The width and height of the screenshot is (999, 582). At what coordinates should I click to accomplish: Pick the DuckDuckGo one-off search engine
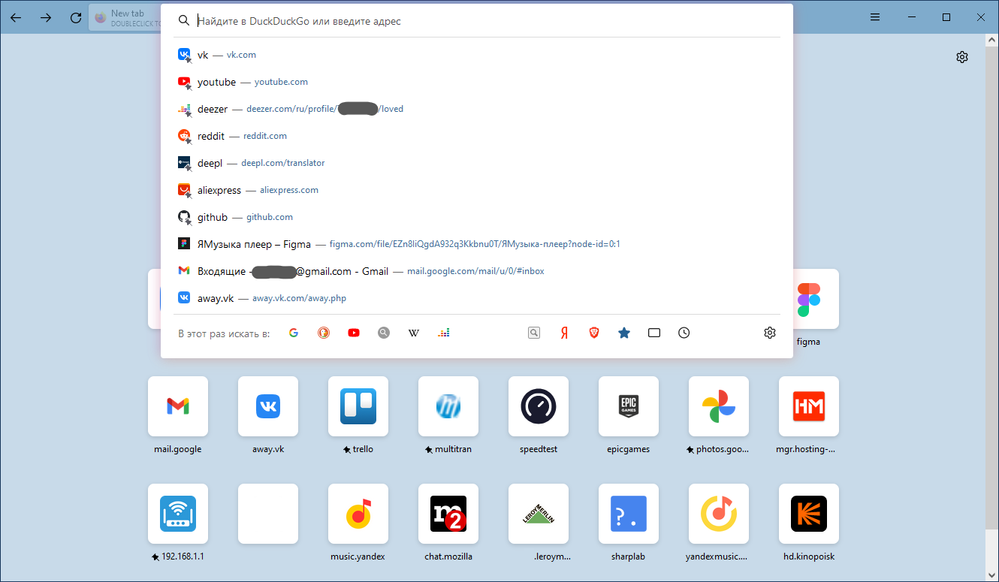tap(323, 333)
